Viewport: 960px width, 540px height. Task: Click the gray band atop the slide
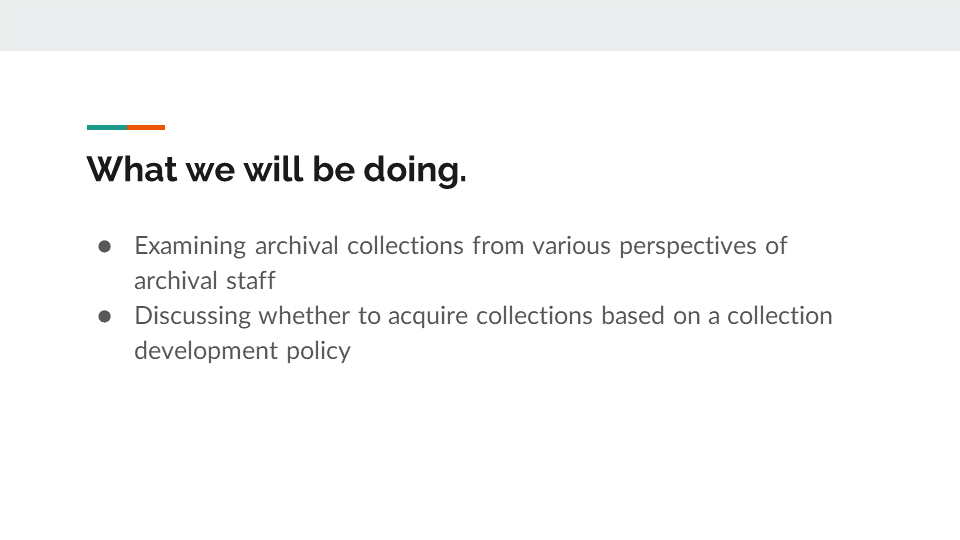(480, 25)
